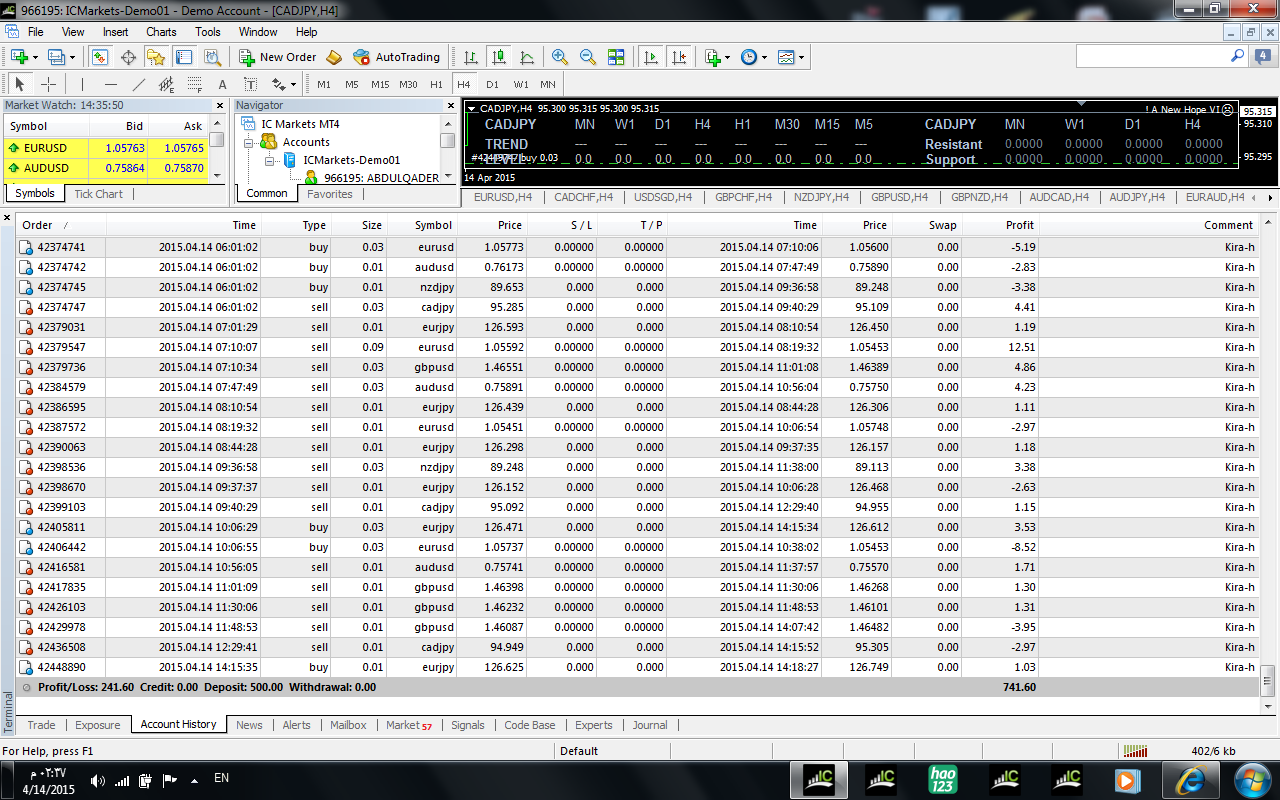
Task: Select the Crosshair tool
Action: [x=48, y=85]
